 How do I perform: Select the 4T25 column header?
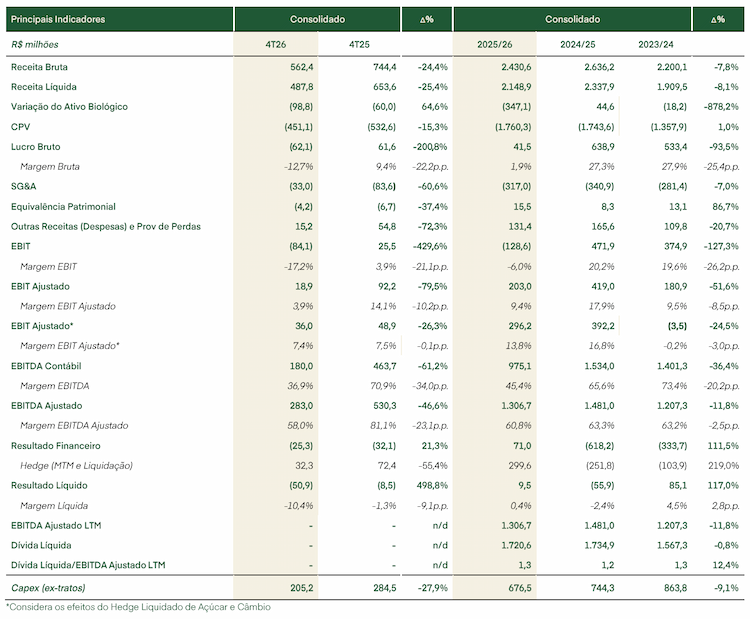click(x=359, y=44)
